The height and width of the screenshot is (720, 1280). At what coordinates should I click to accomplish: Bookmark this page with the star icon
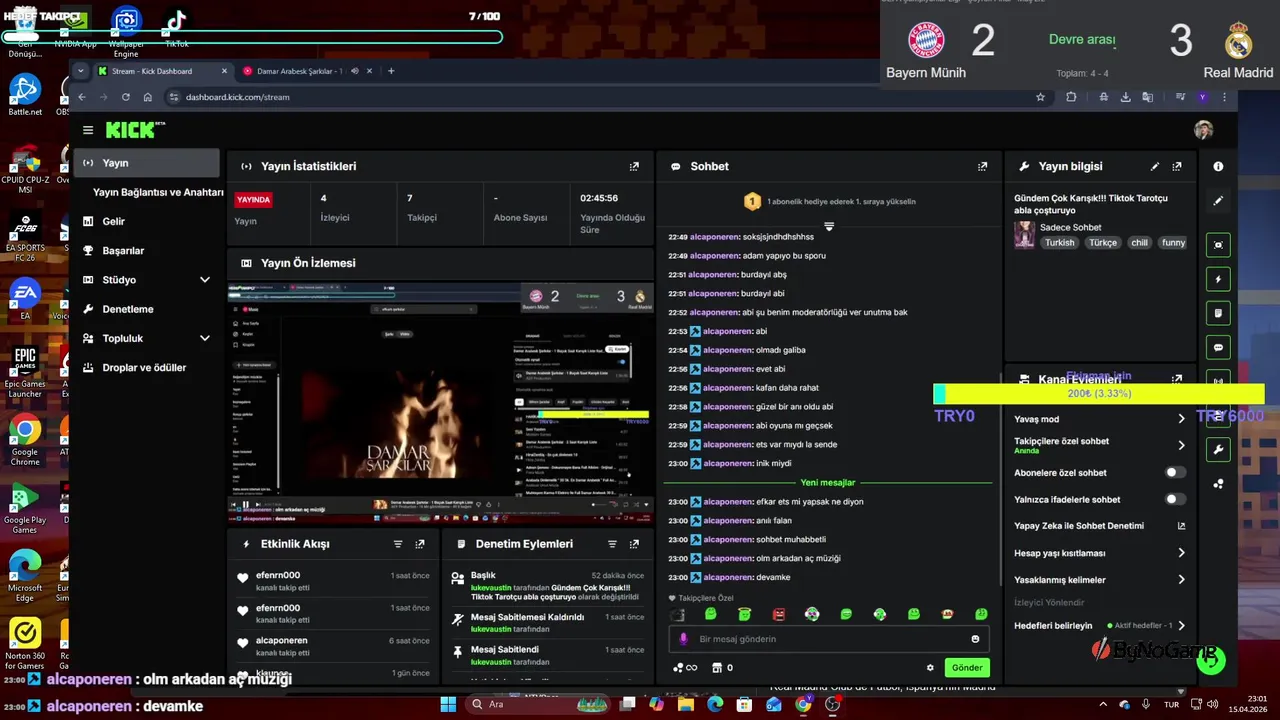(x=1040, y=97)
